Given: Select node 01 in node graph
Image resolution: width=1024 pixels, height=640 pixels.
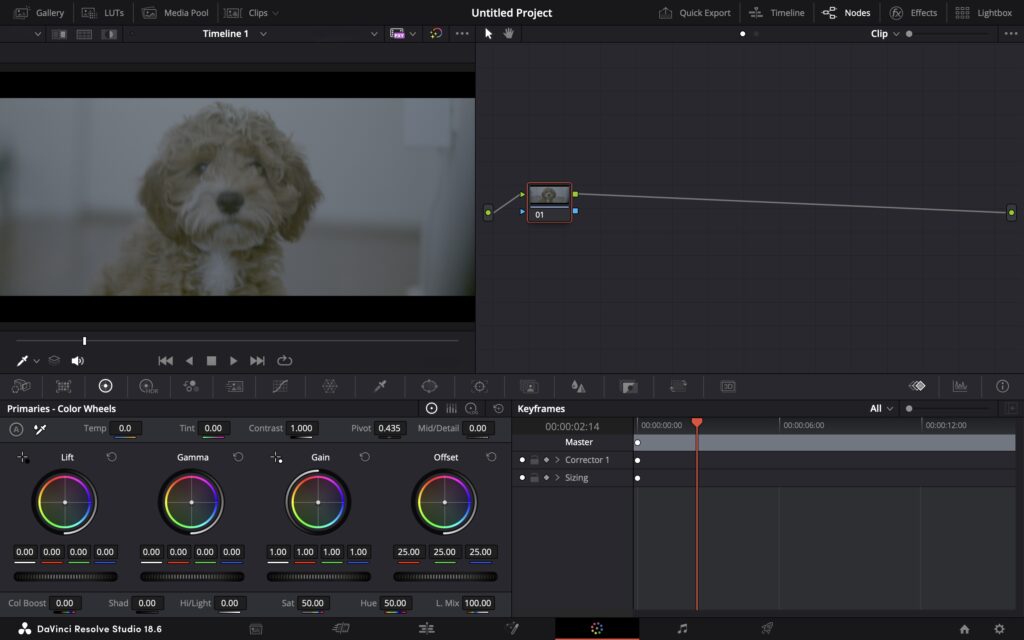Looking at the screenshot, I should coord(549,201).
